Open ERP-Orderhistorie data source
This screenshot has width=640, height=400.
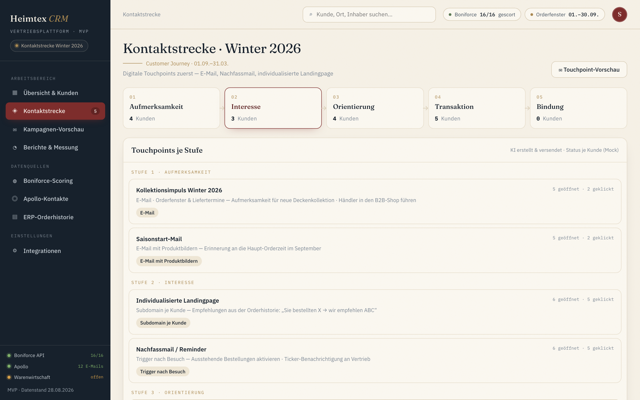(x=55, y=217)
